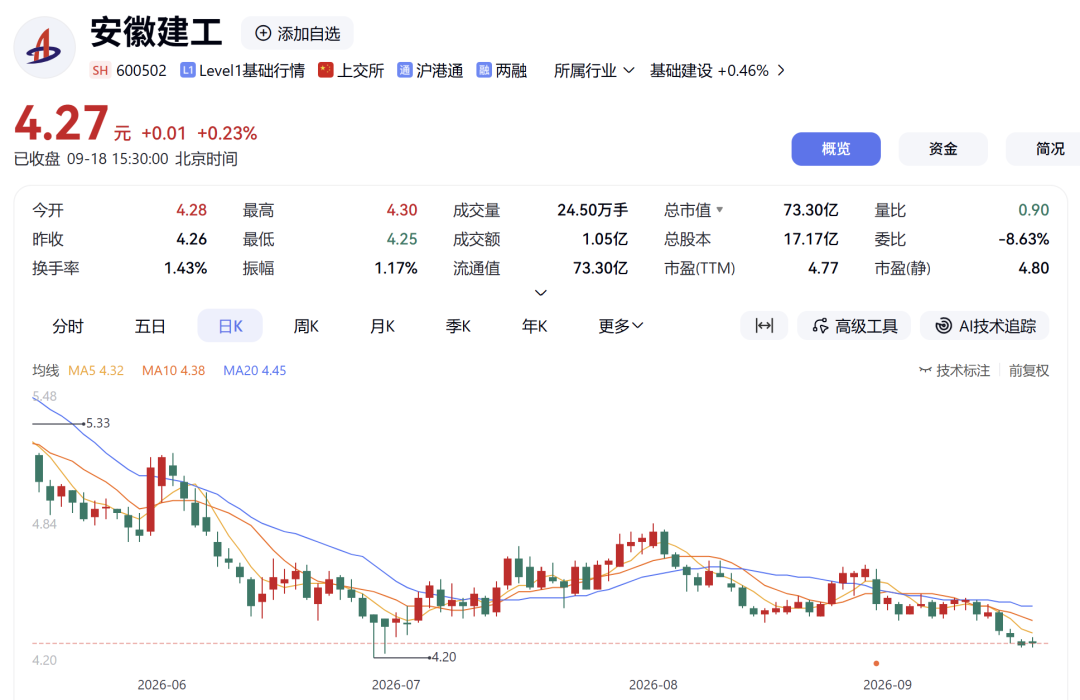This screenshot has width=1080, height=700.
Task: Click the MA10 4.38 indicator label
Action: pyautogui.click(x=174, y=371)
